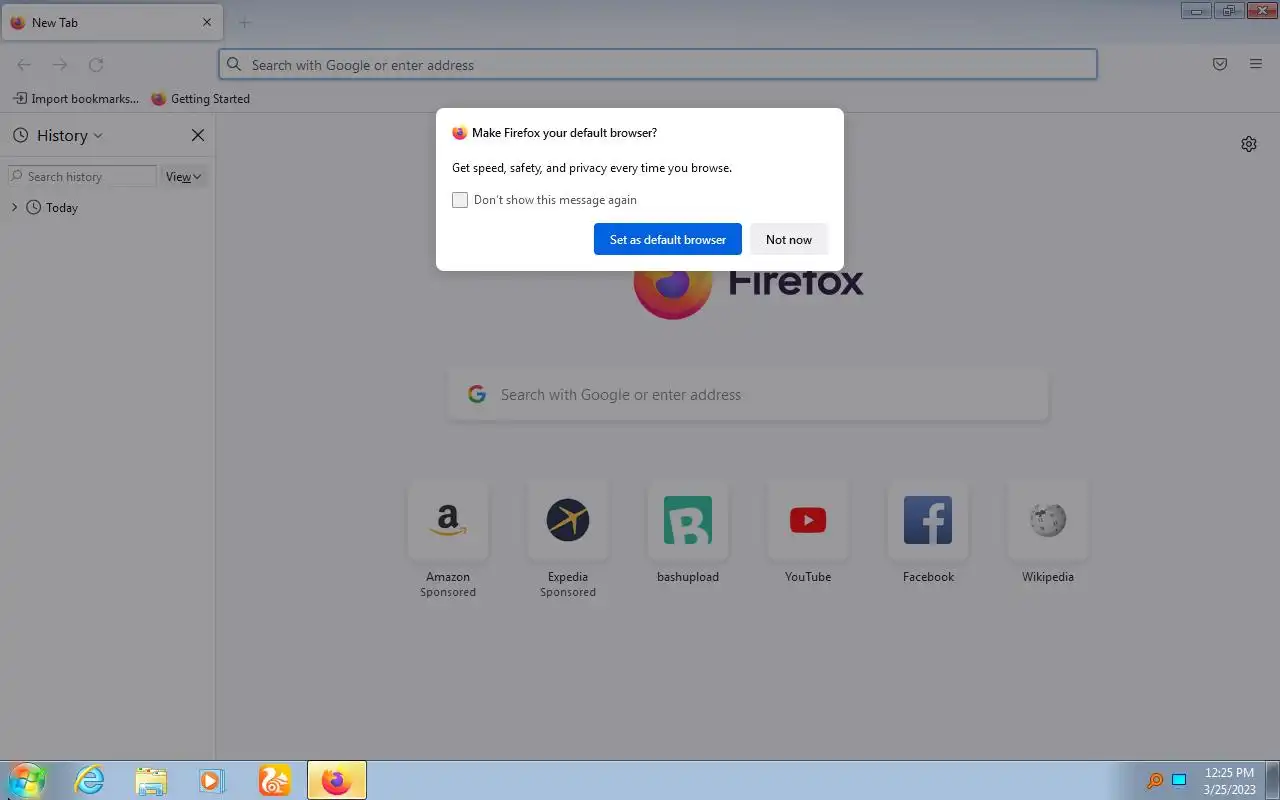Open Windows Media Player from taskbar
This screenshot has width=1280, height=800.
(212, 780)
